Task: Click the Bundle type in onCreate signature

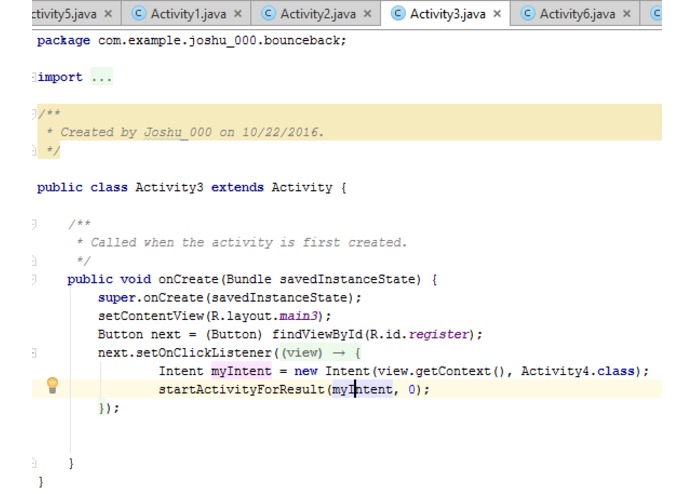Action: coord(249,280)
